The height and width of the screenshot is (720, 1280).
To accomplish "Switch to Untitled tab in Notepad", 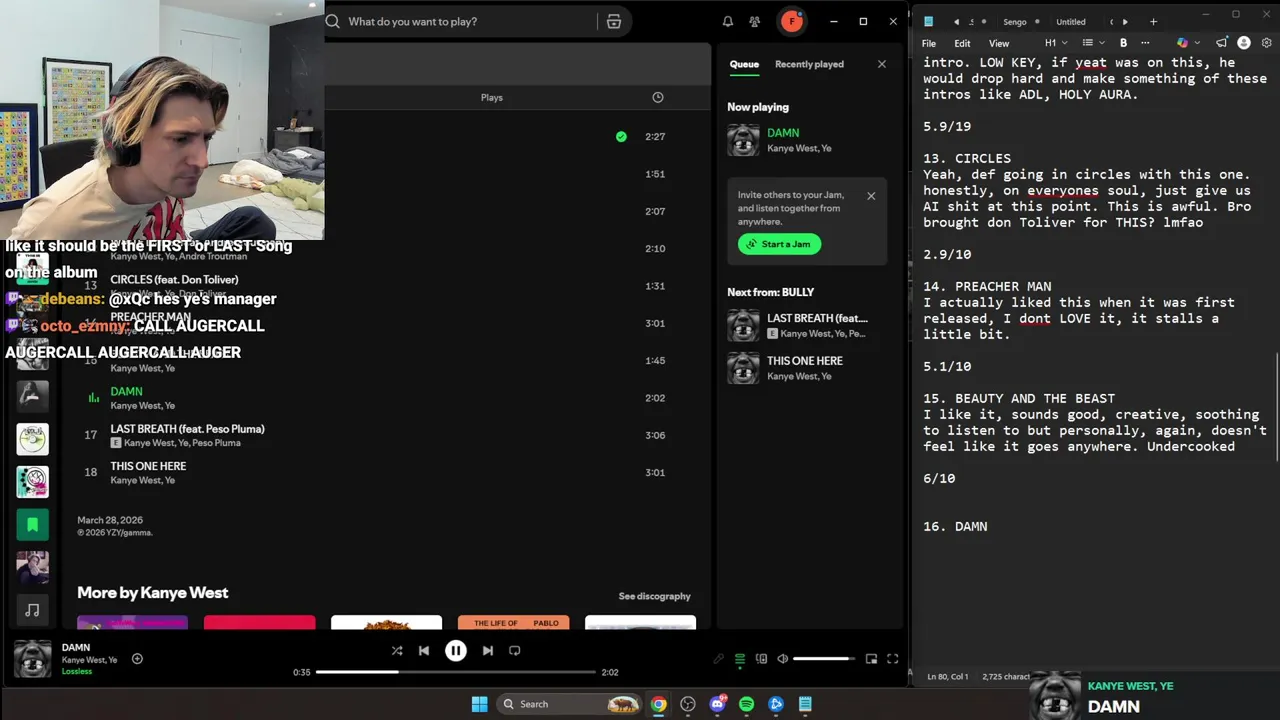I will pos(1070,21).
